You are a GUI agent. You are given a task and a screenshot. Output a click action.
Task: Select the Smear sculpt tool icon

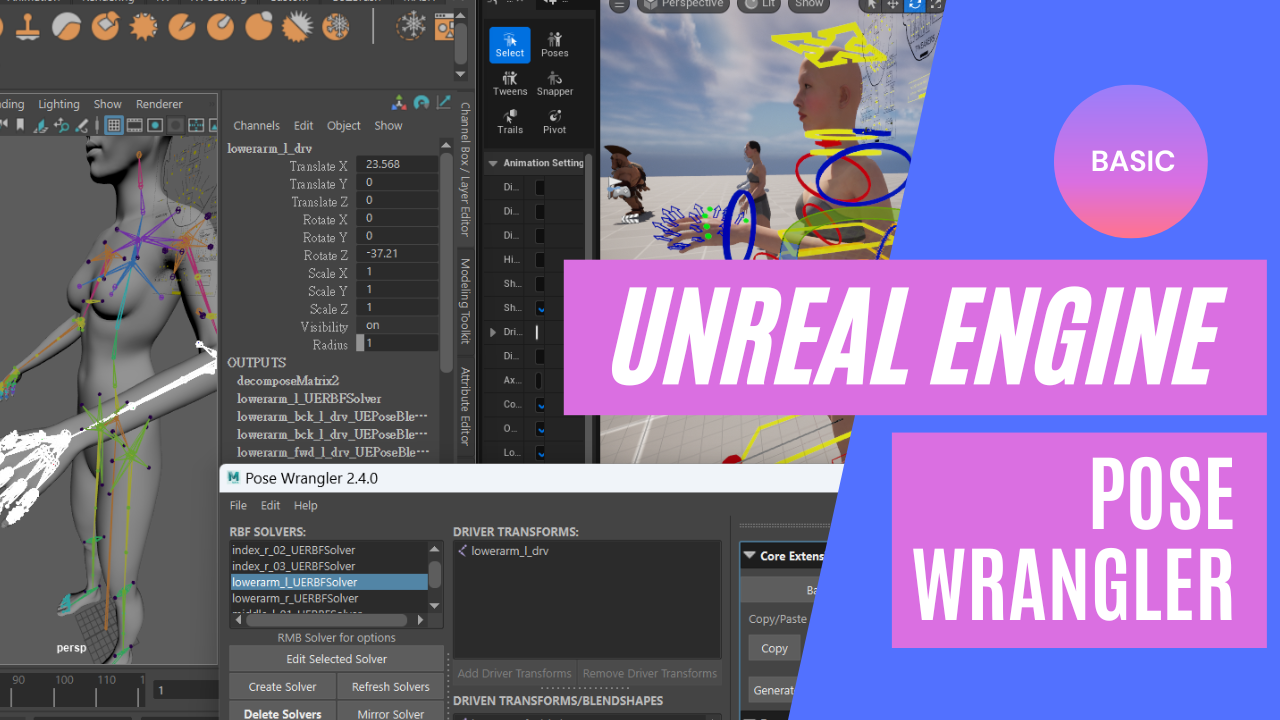click(220, 27)
